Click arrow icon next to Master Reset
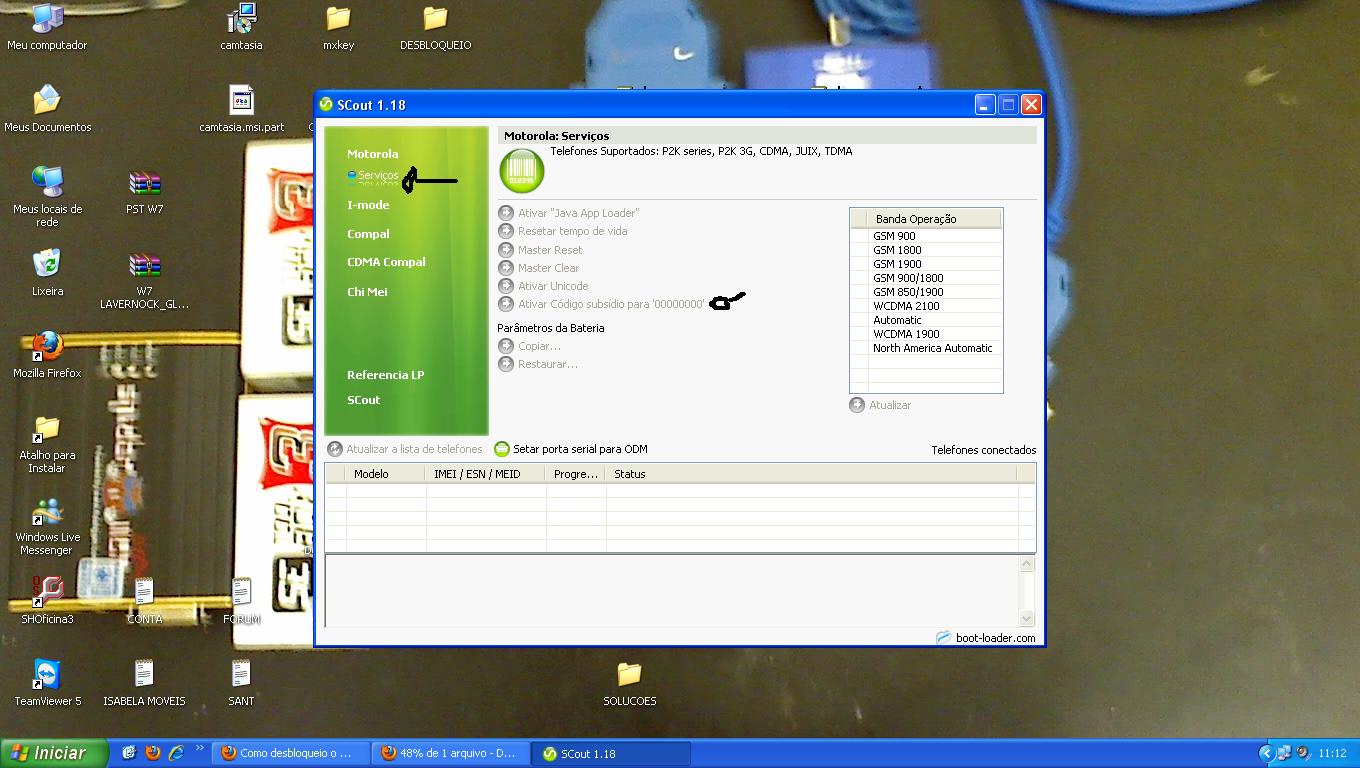This screenshot has width=1360, height=768. point(506,250)
